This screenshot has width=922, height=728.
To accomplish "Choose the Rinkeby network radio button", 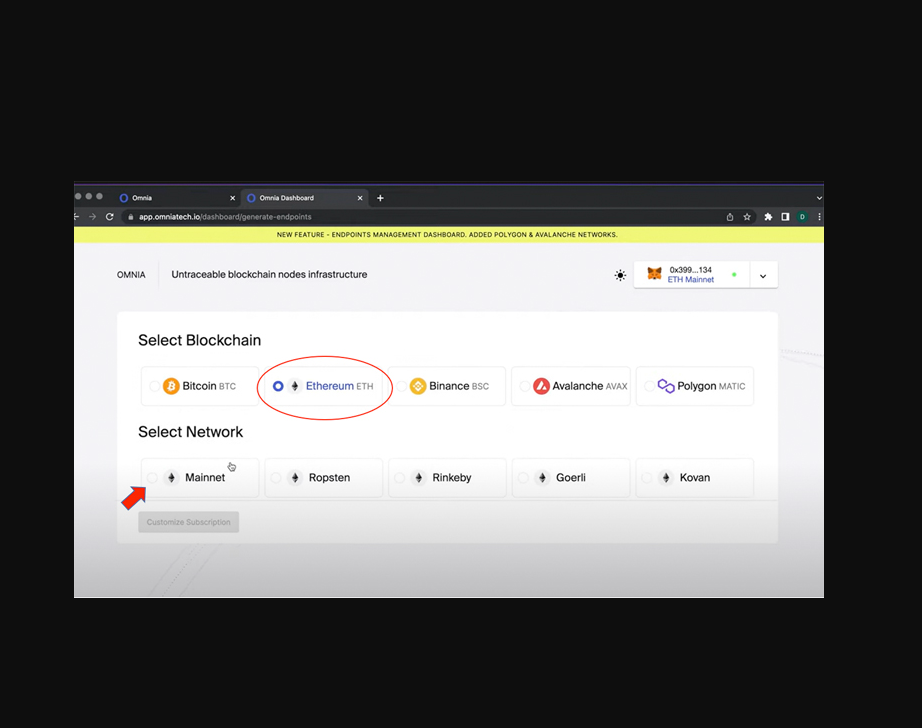I will [400, 477].
